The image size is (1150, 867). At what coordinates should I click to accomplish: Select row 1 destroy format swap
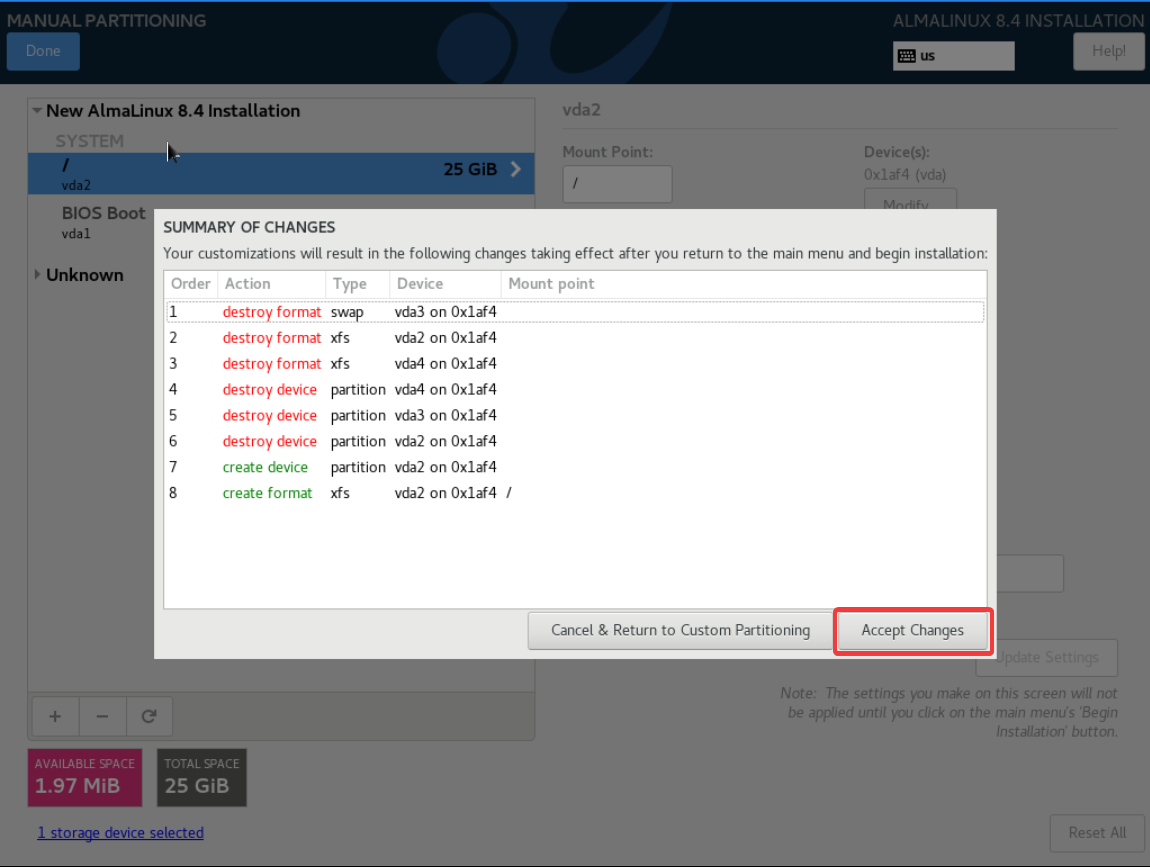575,312
